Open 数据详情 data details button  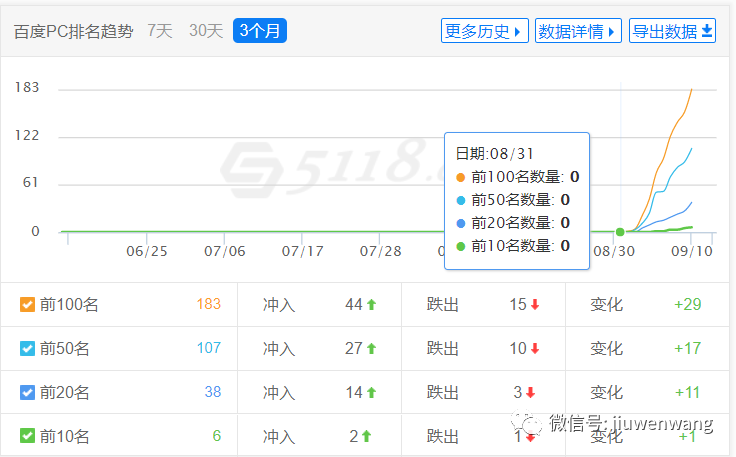[x=578, y=31]
